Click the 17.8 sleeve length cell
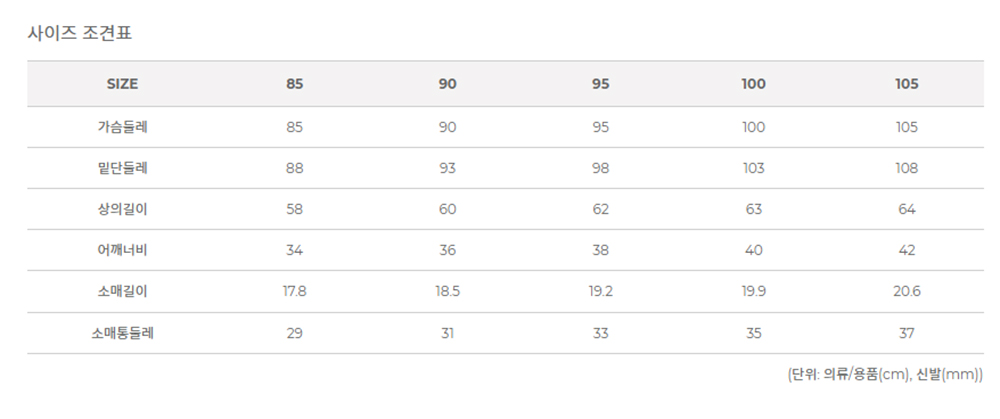 point(295,291)
